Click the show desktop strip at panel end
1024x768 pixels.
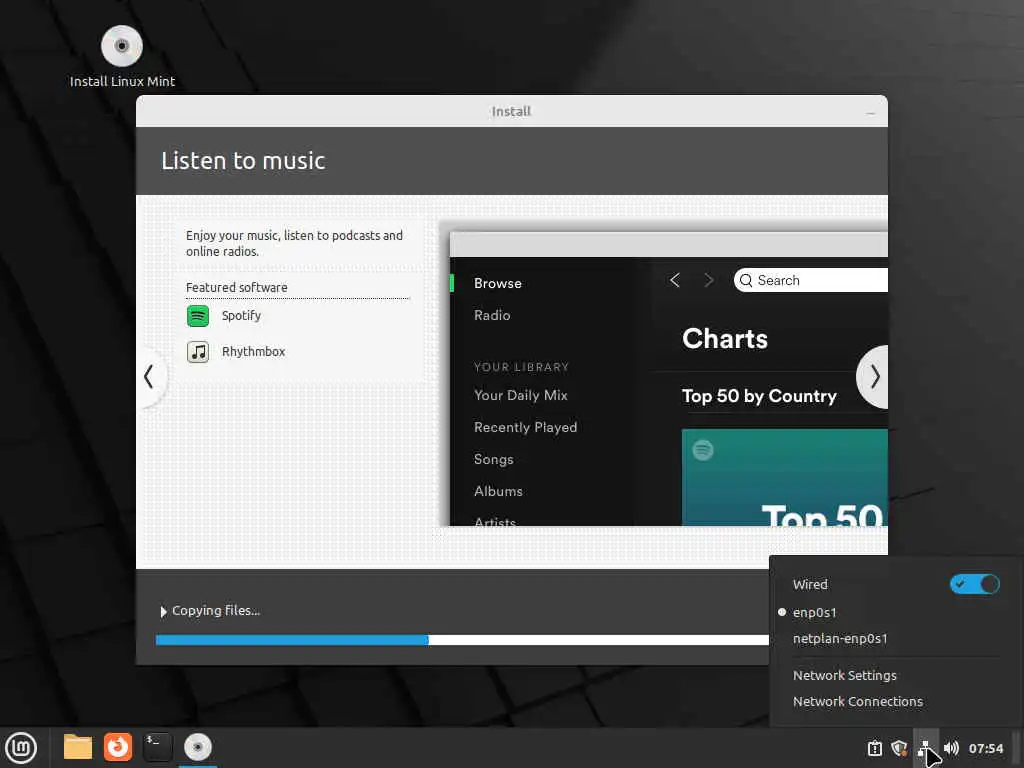point(1017,748)
